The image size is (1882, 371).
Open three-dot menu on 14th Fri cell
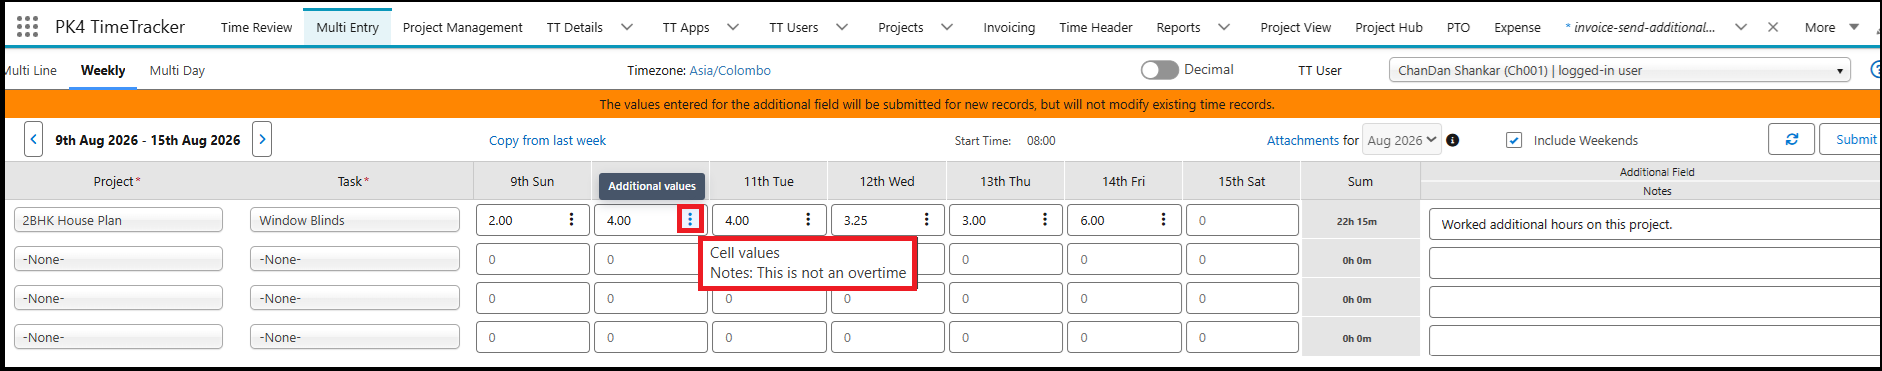tap(1163, 219)
